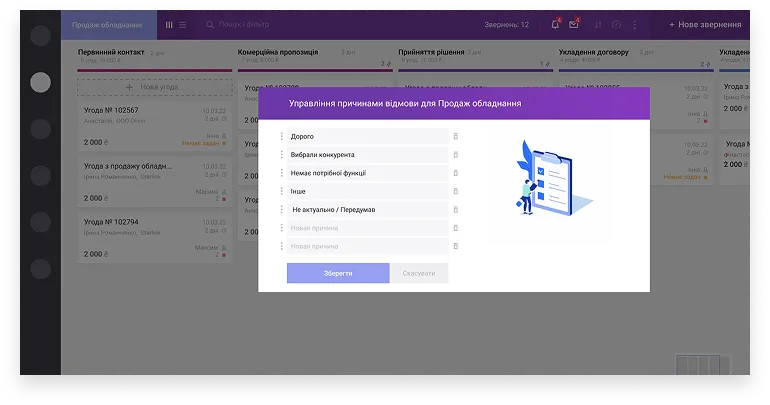Delete the "Не актуально / Передумав" reason

click(x=456, y=210)
